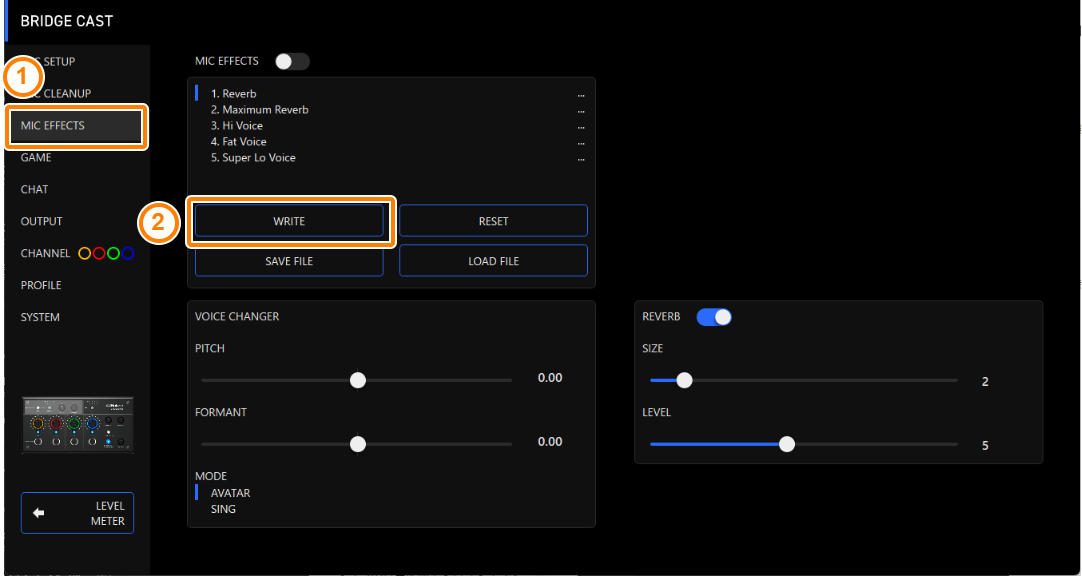The image size is (1082, 578).
Task: Click the reverb LEVEL value 5
Action: 985,446
